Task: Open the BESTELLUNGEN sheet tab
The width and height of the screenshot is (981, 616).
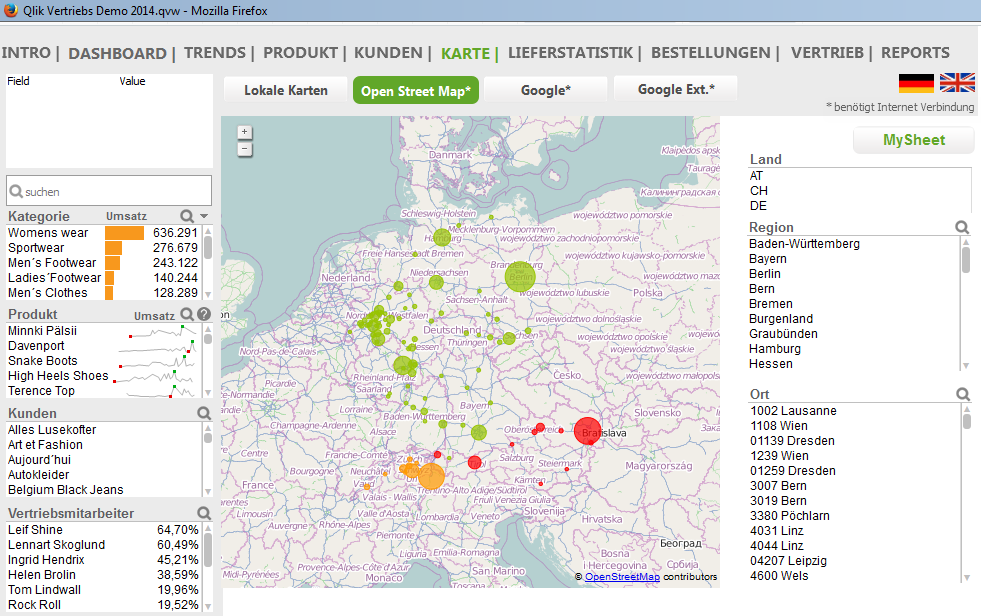Action: [711, 53]
